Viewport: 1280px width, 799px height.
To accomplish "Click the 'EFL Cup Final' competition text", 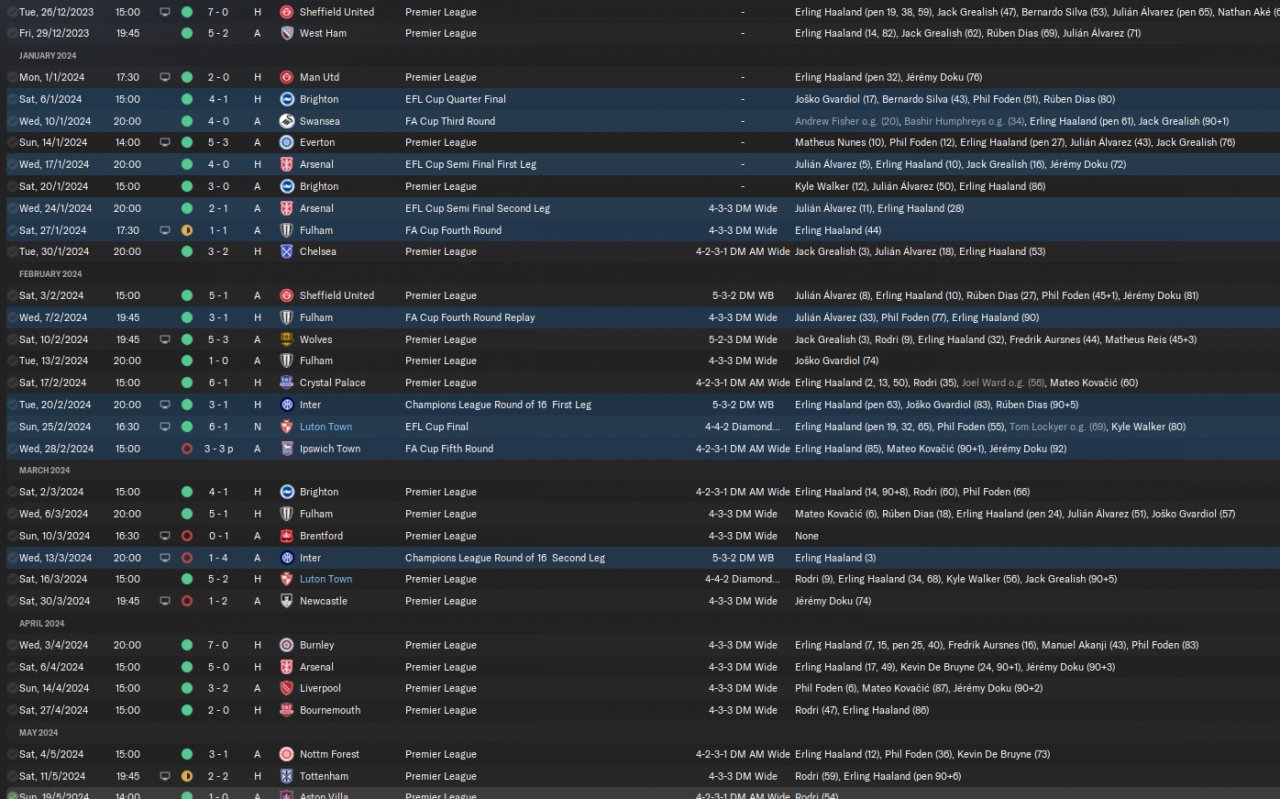I will 438,426.
